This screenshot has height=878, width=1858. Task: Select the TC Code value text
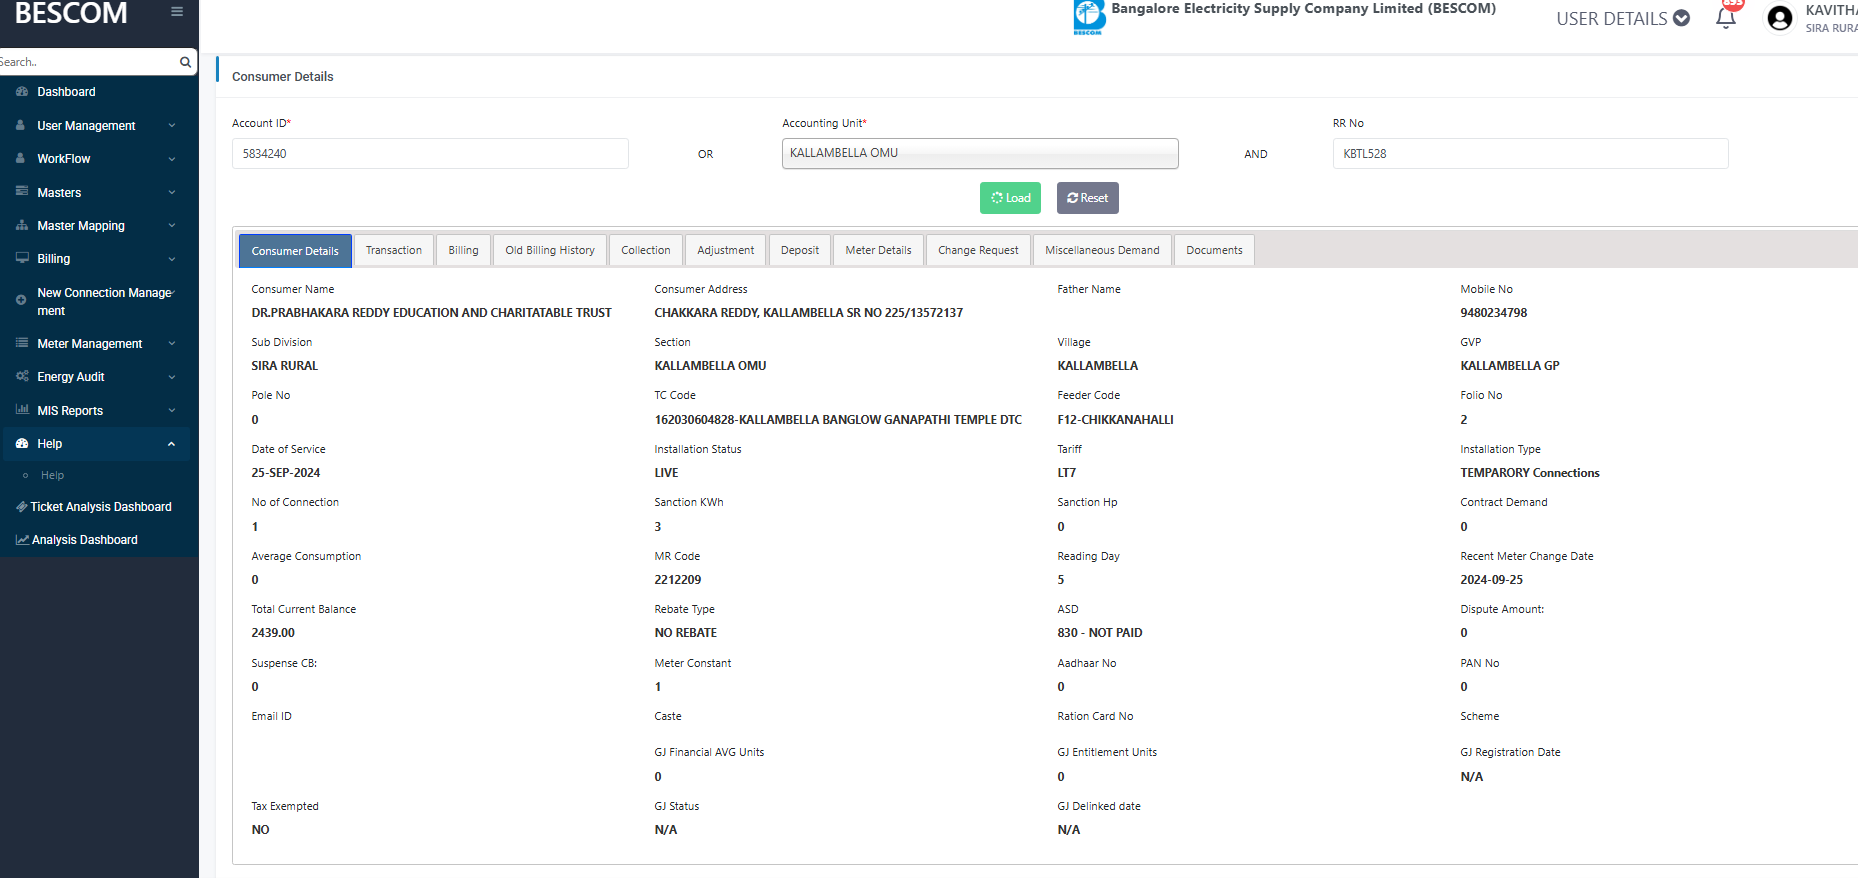(x=838, y=420)
